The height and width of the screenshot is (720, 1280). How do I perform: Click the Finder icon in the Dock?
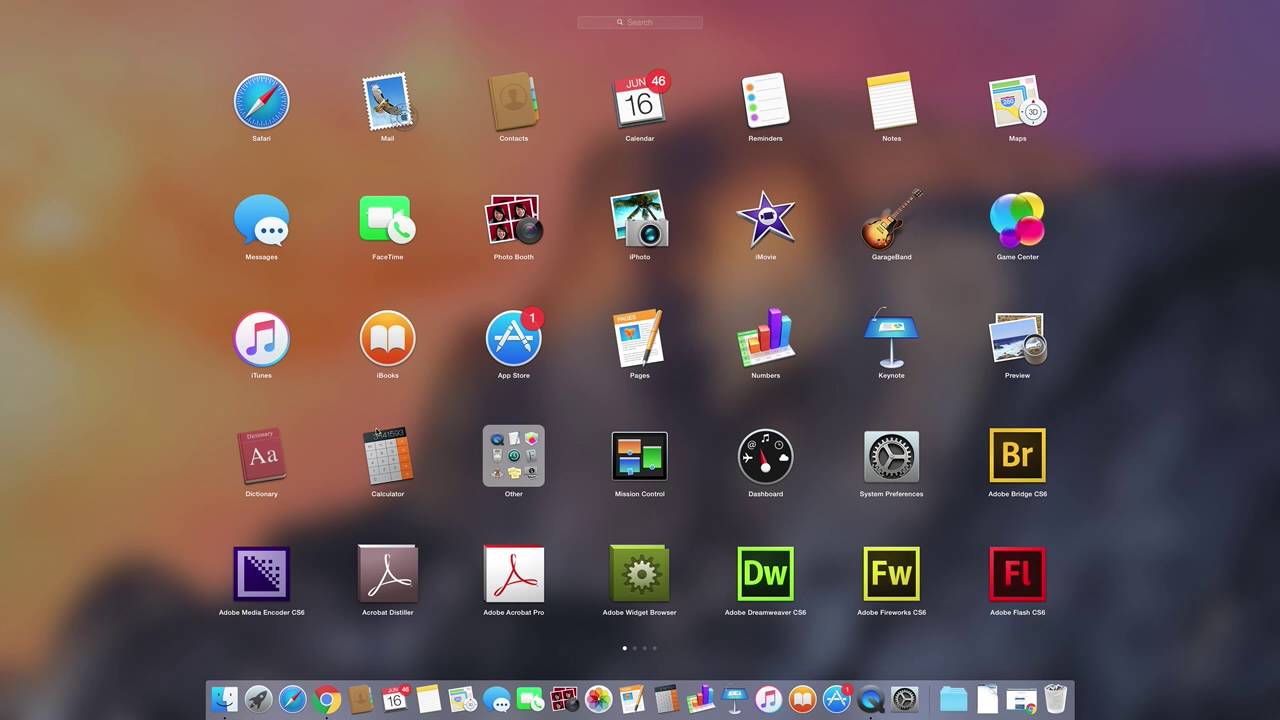[224, 699]
